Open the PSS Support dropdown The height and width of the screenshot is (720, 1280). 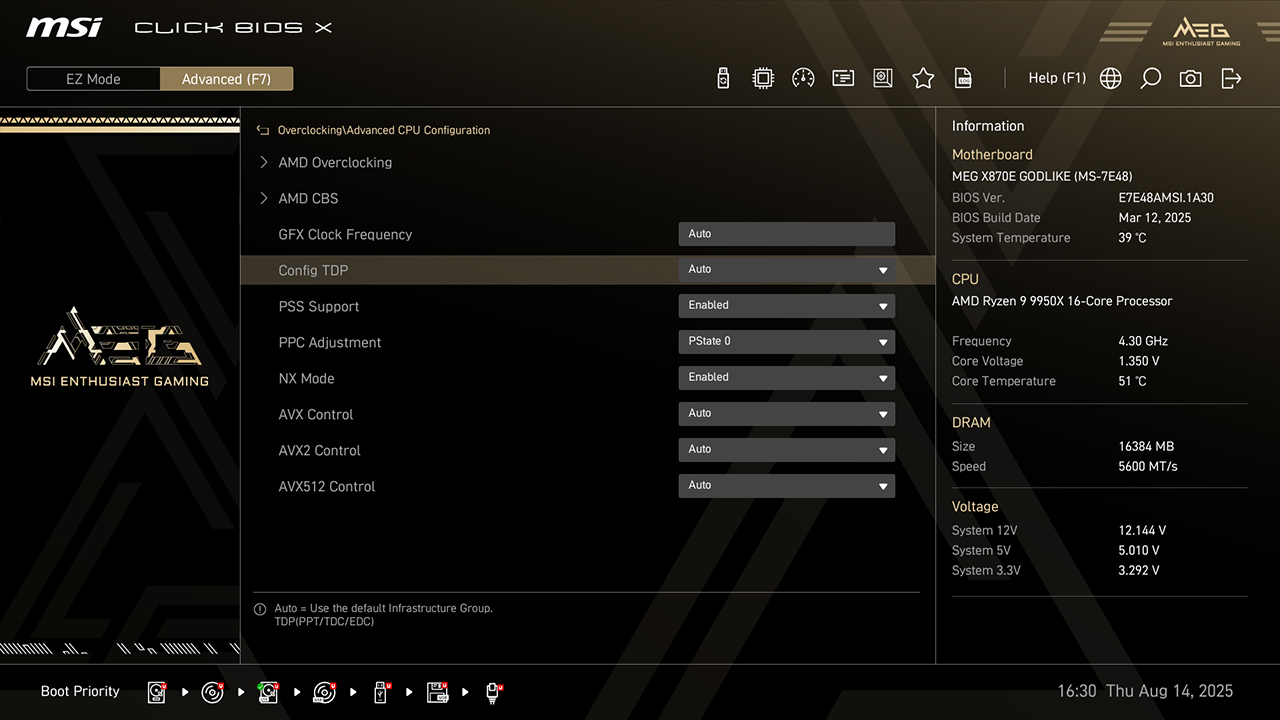(787, 306)
